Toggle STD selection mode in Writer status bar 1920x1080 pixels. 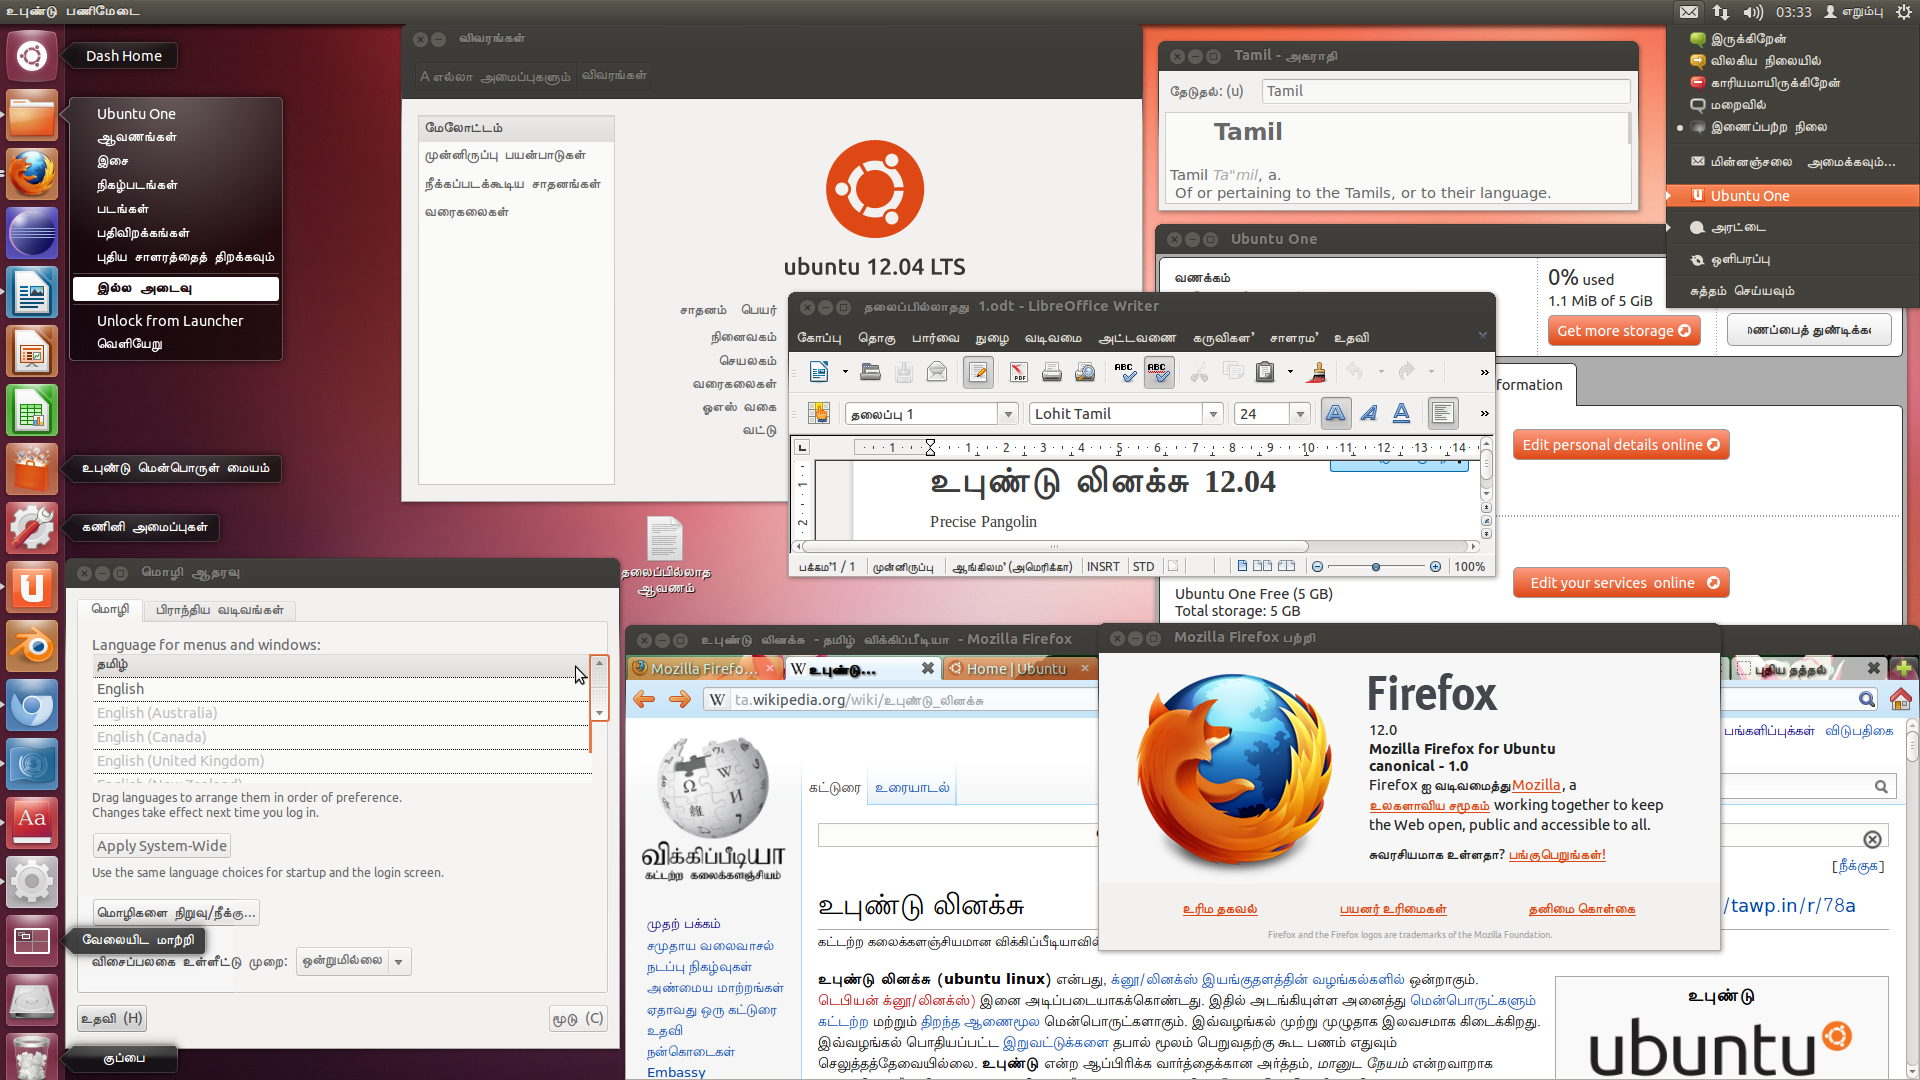click(x=1143, y=567)
